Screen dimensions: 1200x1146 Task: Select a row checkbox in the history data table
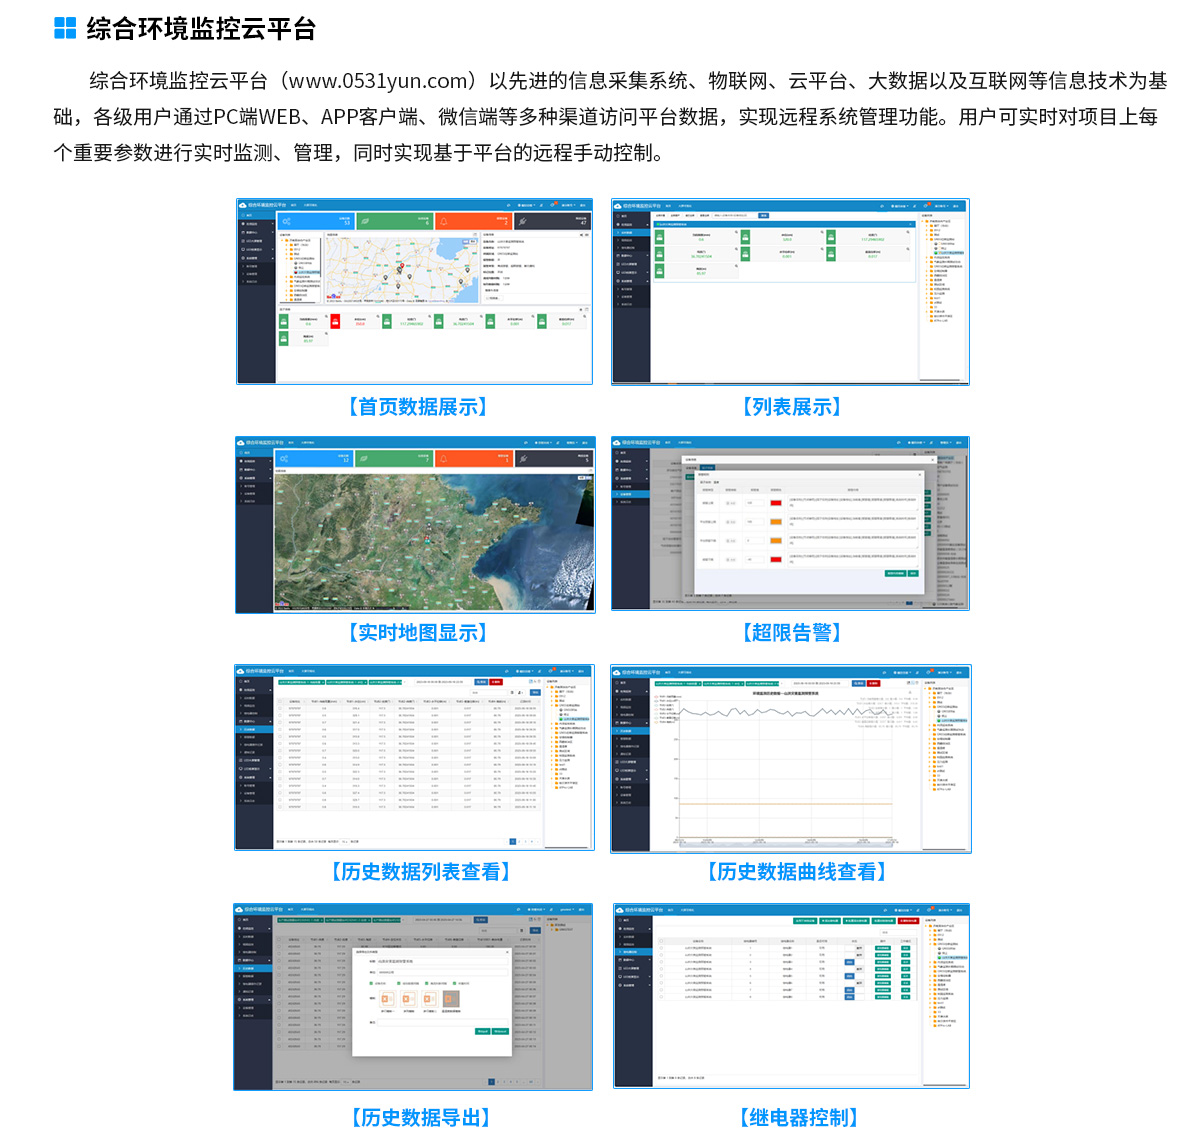(x=279, y=708)
